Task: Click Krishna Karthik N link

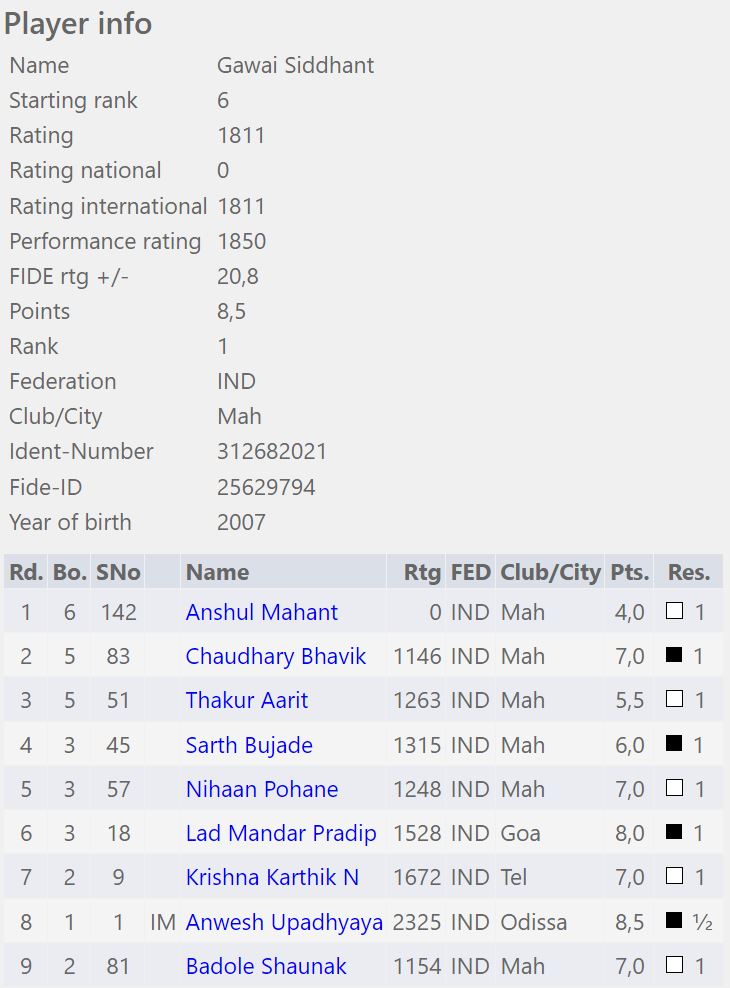Action: coord(272,877)
